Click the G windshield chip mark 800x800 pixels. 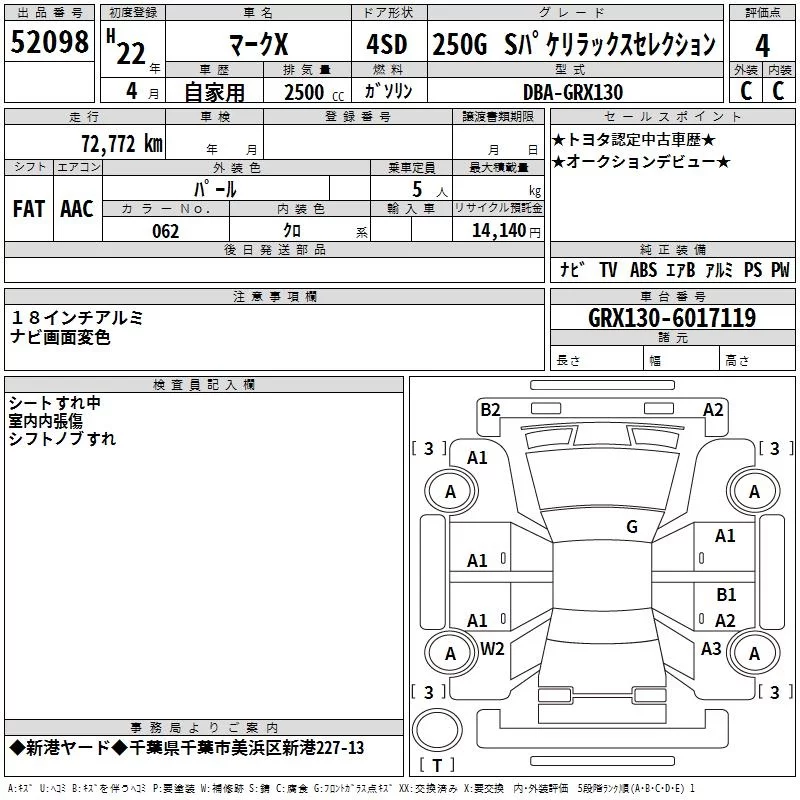(x=632, y=527)
